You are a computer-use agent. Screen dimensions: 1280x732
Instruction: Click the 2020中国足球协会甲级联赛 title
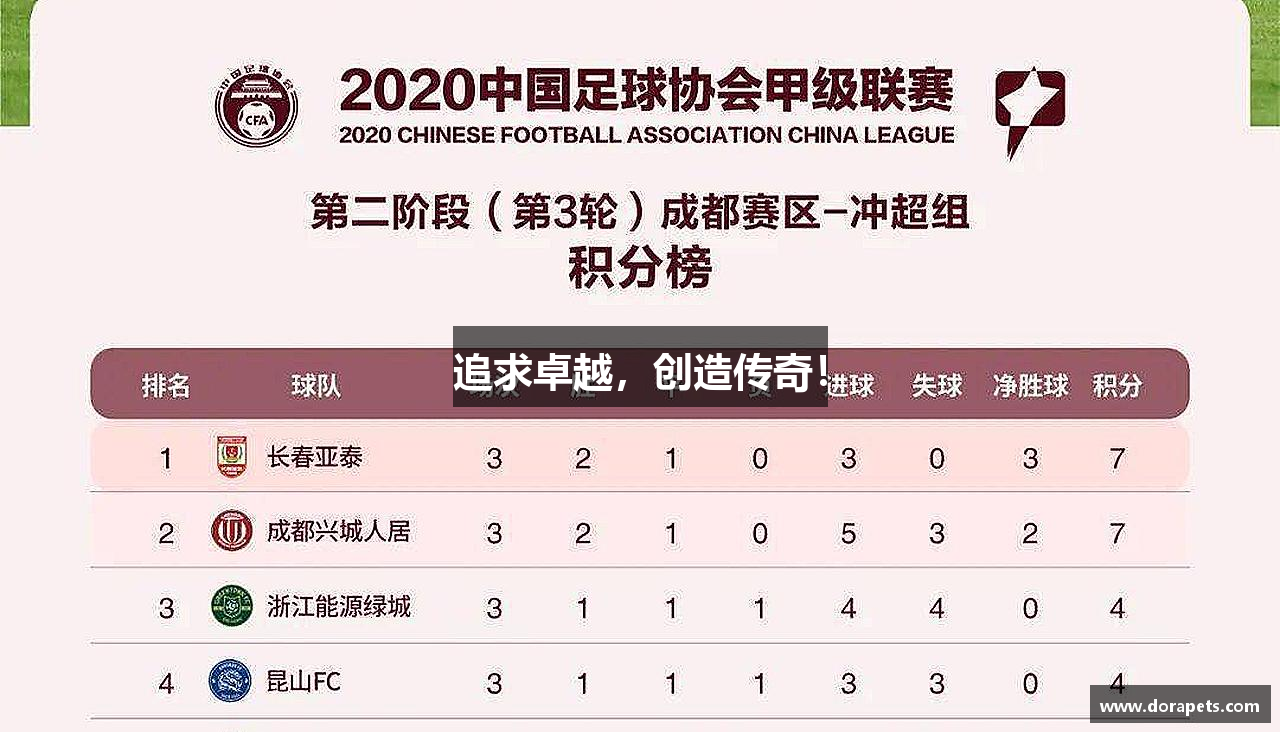click(646, 91)
